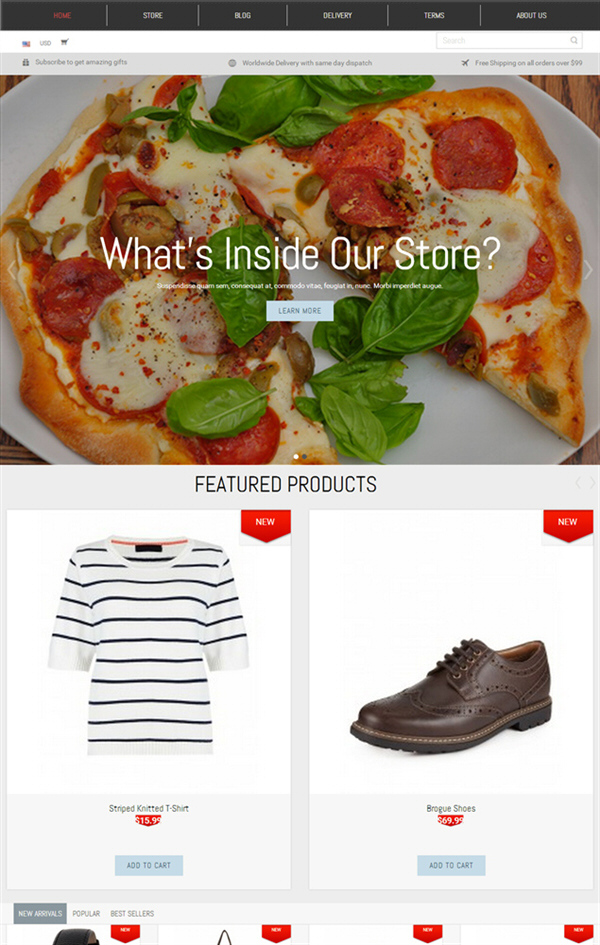Click the airplane Free Shipping icon

[465, 62]
